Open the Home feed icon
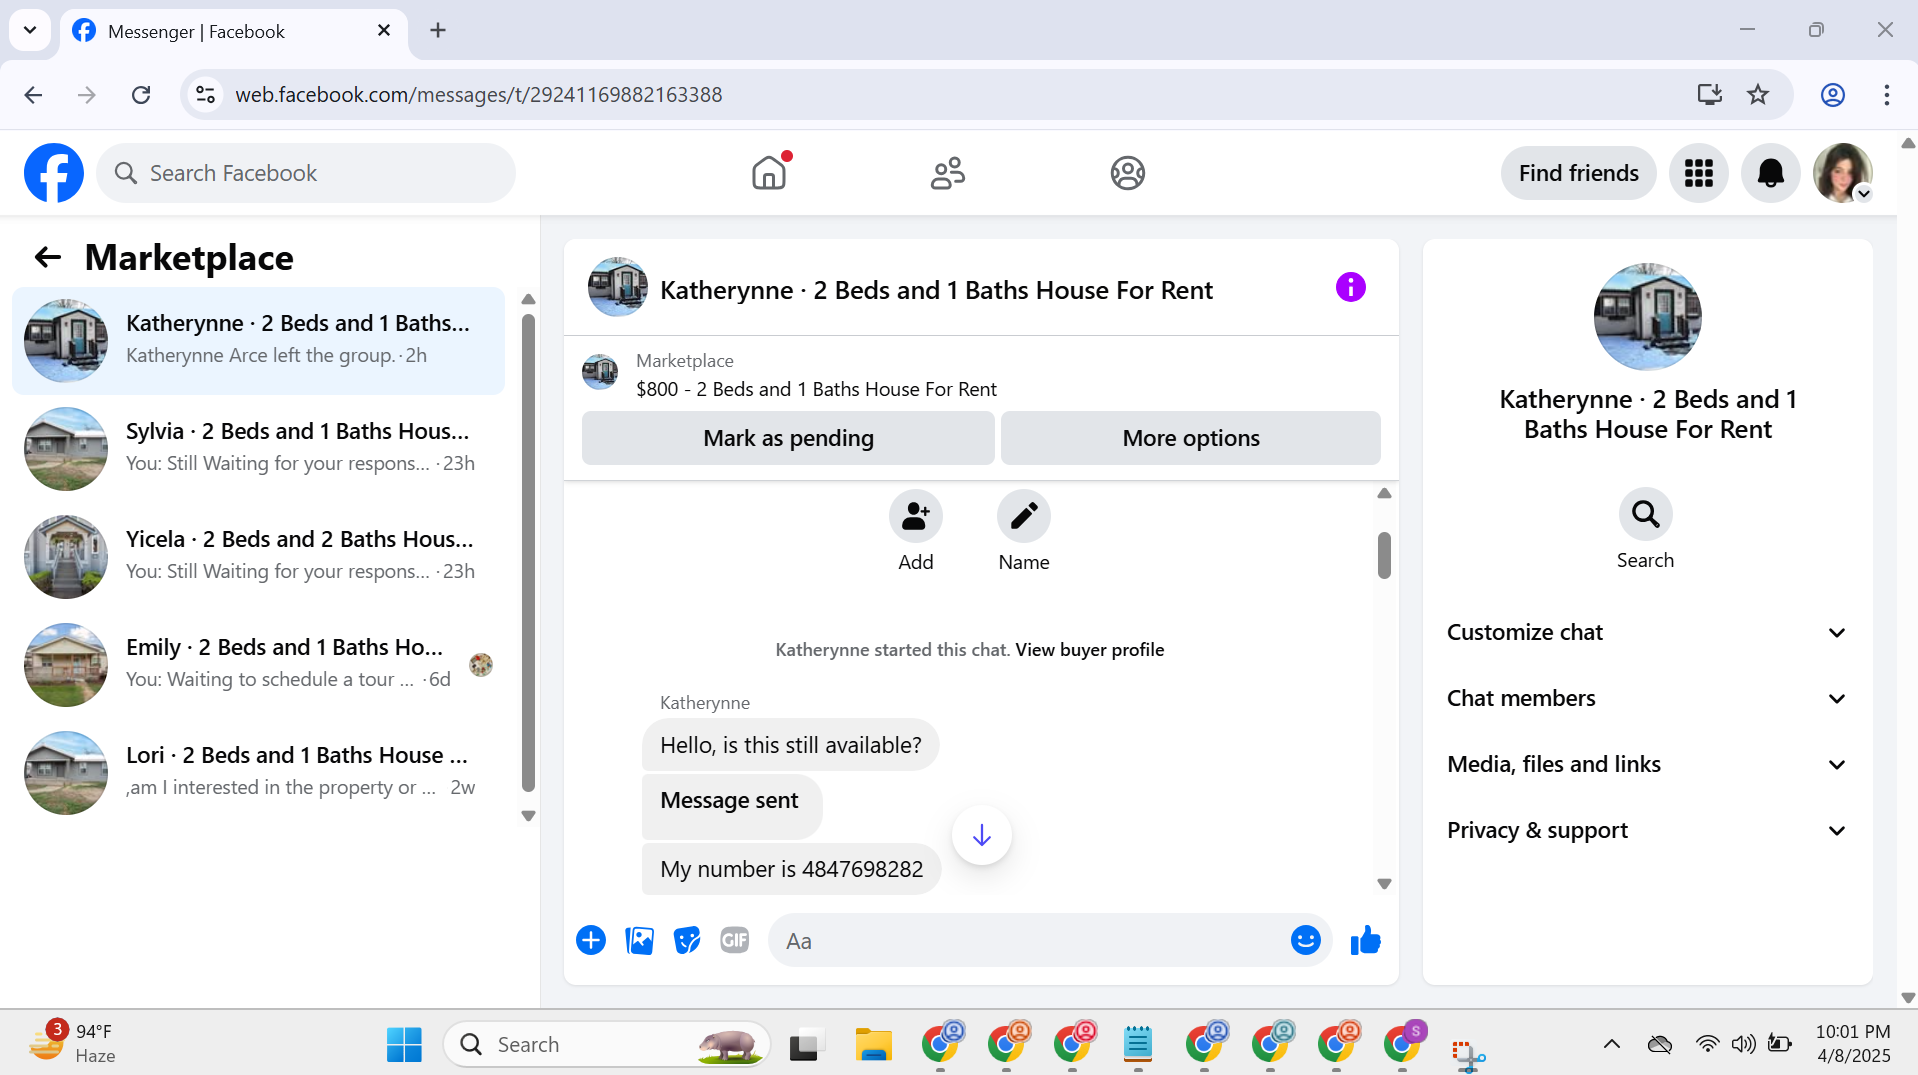The height and width of the screenshot is (1075, 1918). tap(769, 173)
